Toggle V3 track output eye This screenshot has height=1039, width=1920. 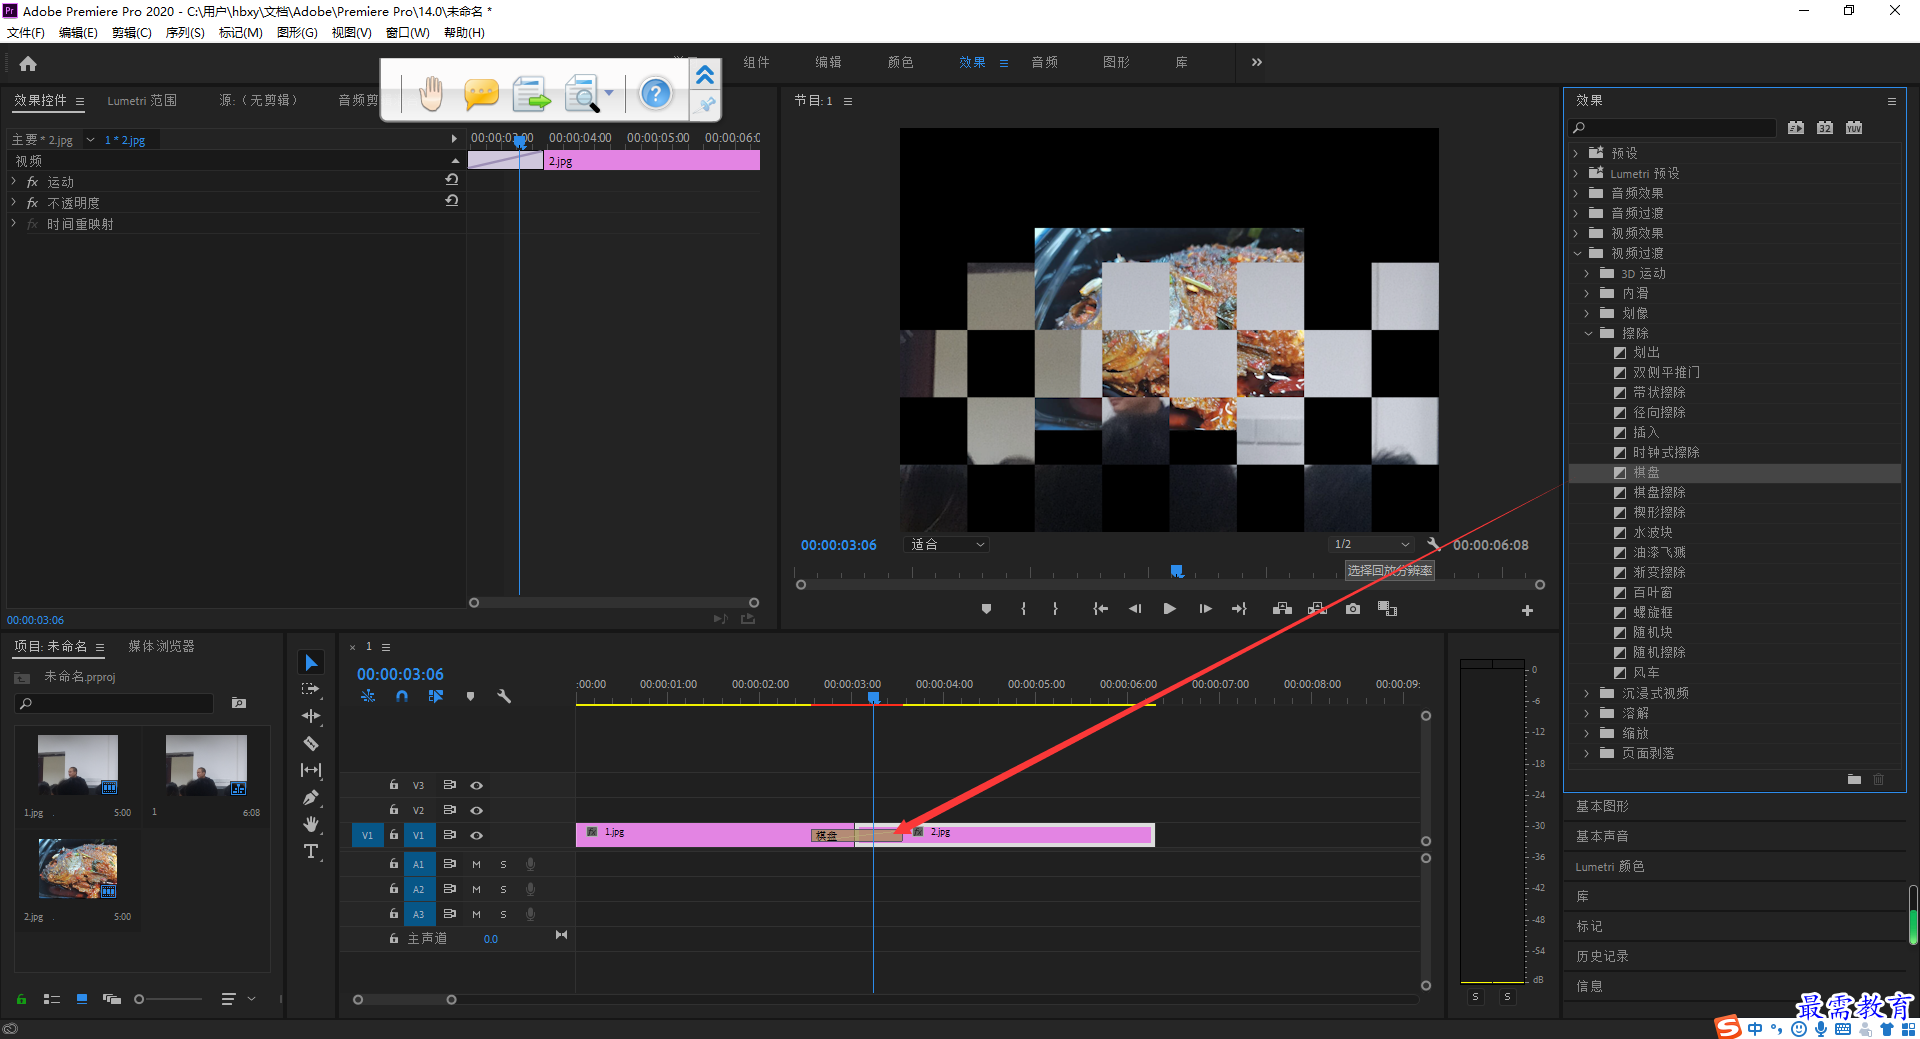click(x=477, y=785)
